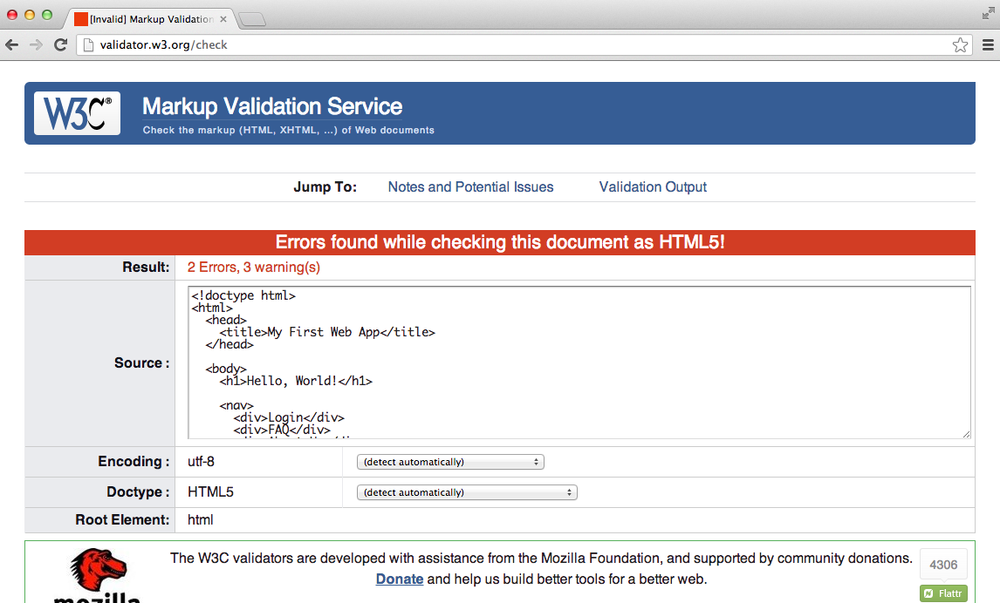The height and width of the screenshot is (603, 1000).
Task: Open the Encoding detection dropdown
Action: [x=449, y=461]
